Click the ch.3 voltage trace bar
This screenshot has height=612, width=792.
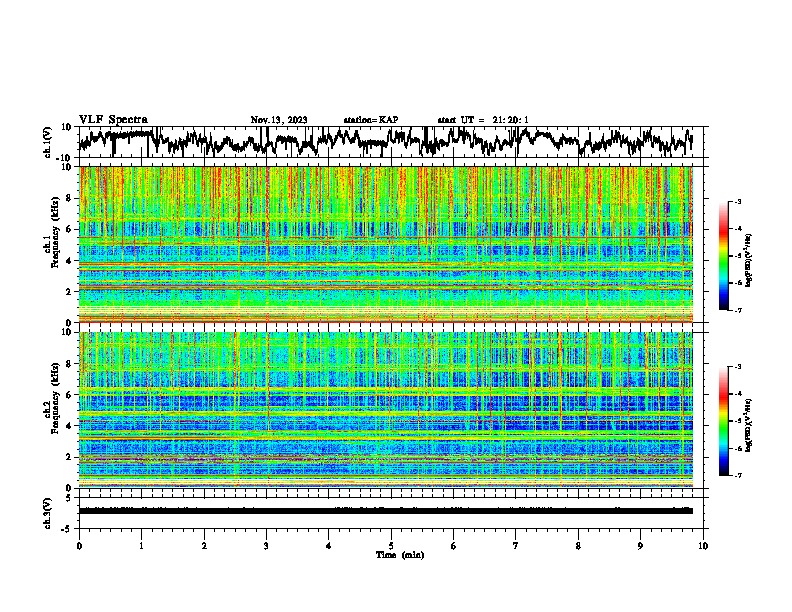tap(386, 511)
